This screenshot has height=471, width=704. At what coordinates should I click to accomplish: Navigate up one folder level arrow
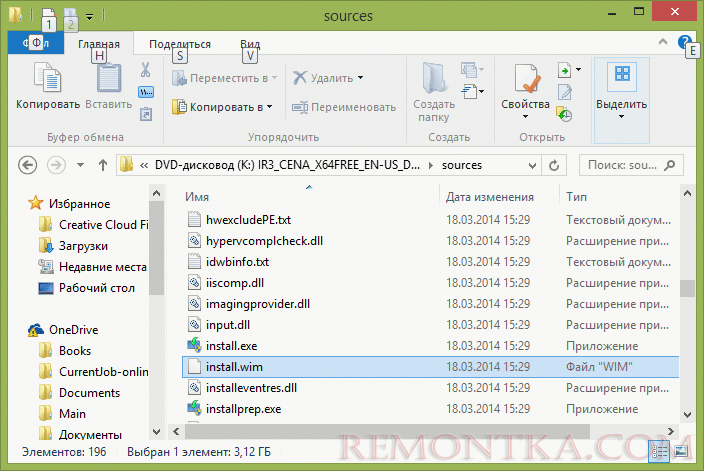click(x=103, y=165)
